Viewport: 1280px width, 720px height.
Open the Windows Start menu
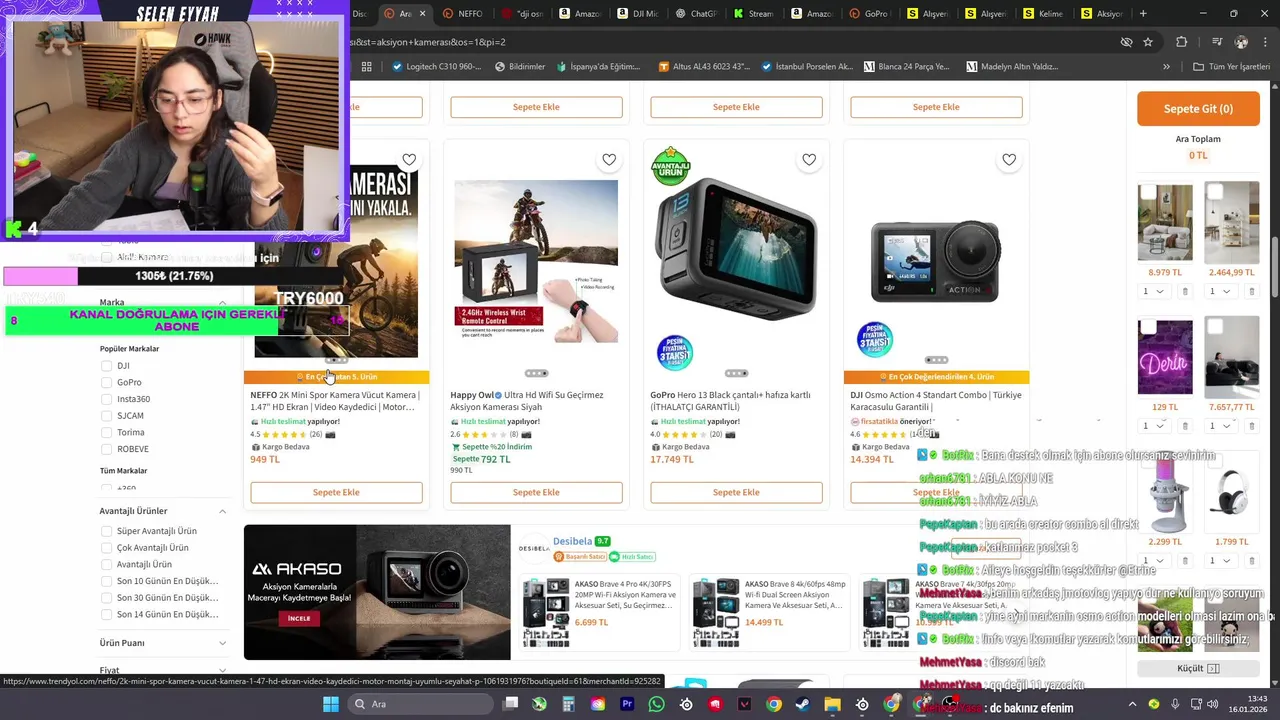click(x=330, y=704)
